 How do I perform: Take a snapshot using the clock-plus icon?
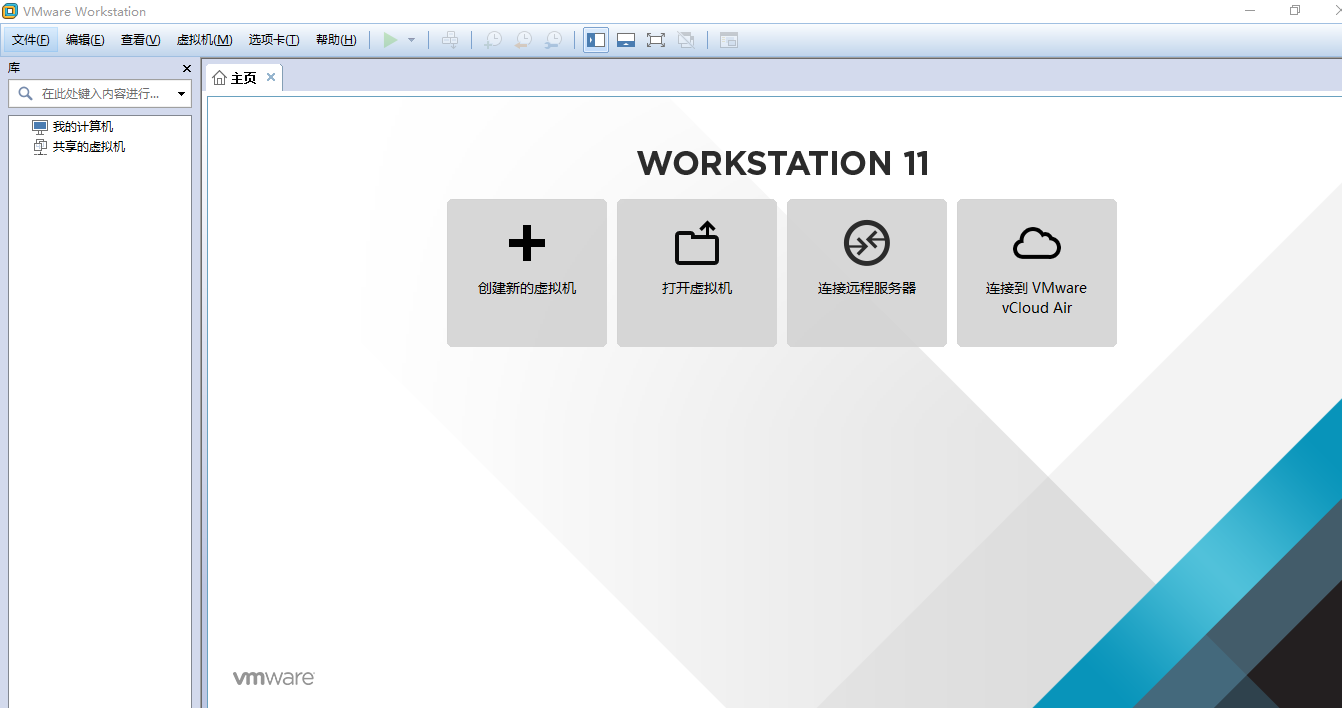tap(493, 40)
